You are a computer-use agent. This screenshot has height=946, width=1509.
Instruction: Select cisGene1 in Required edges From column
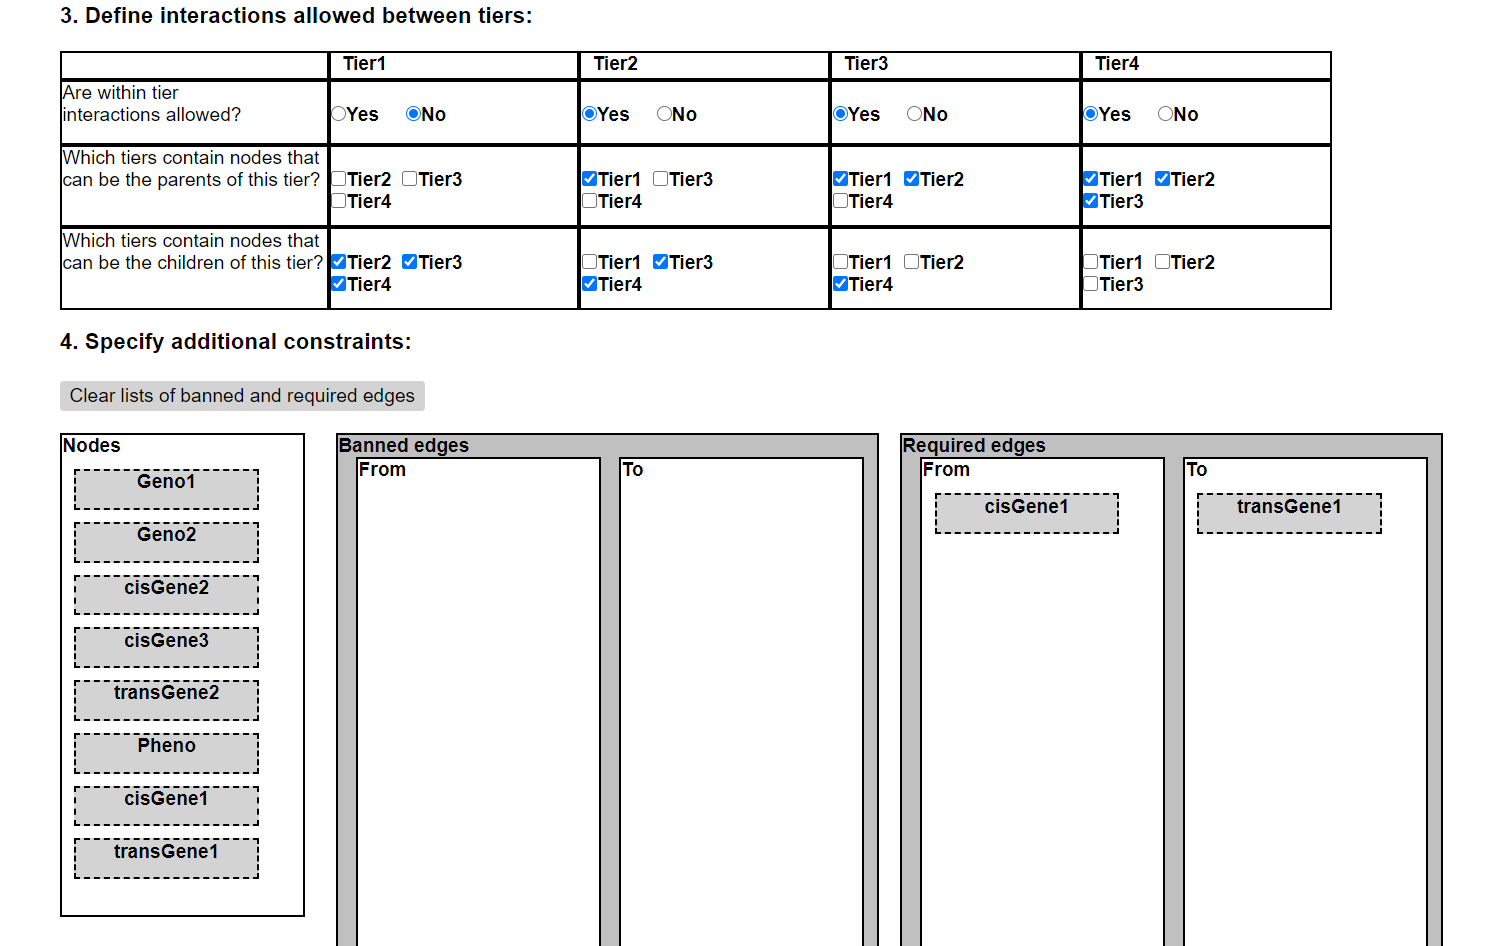click(x=1026, y=513)
